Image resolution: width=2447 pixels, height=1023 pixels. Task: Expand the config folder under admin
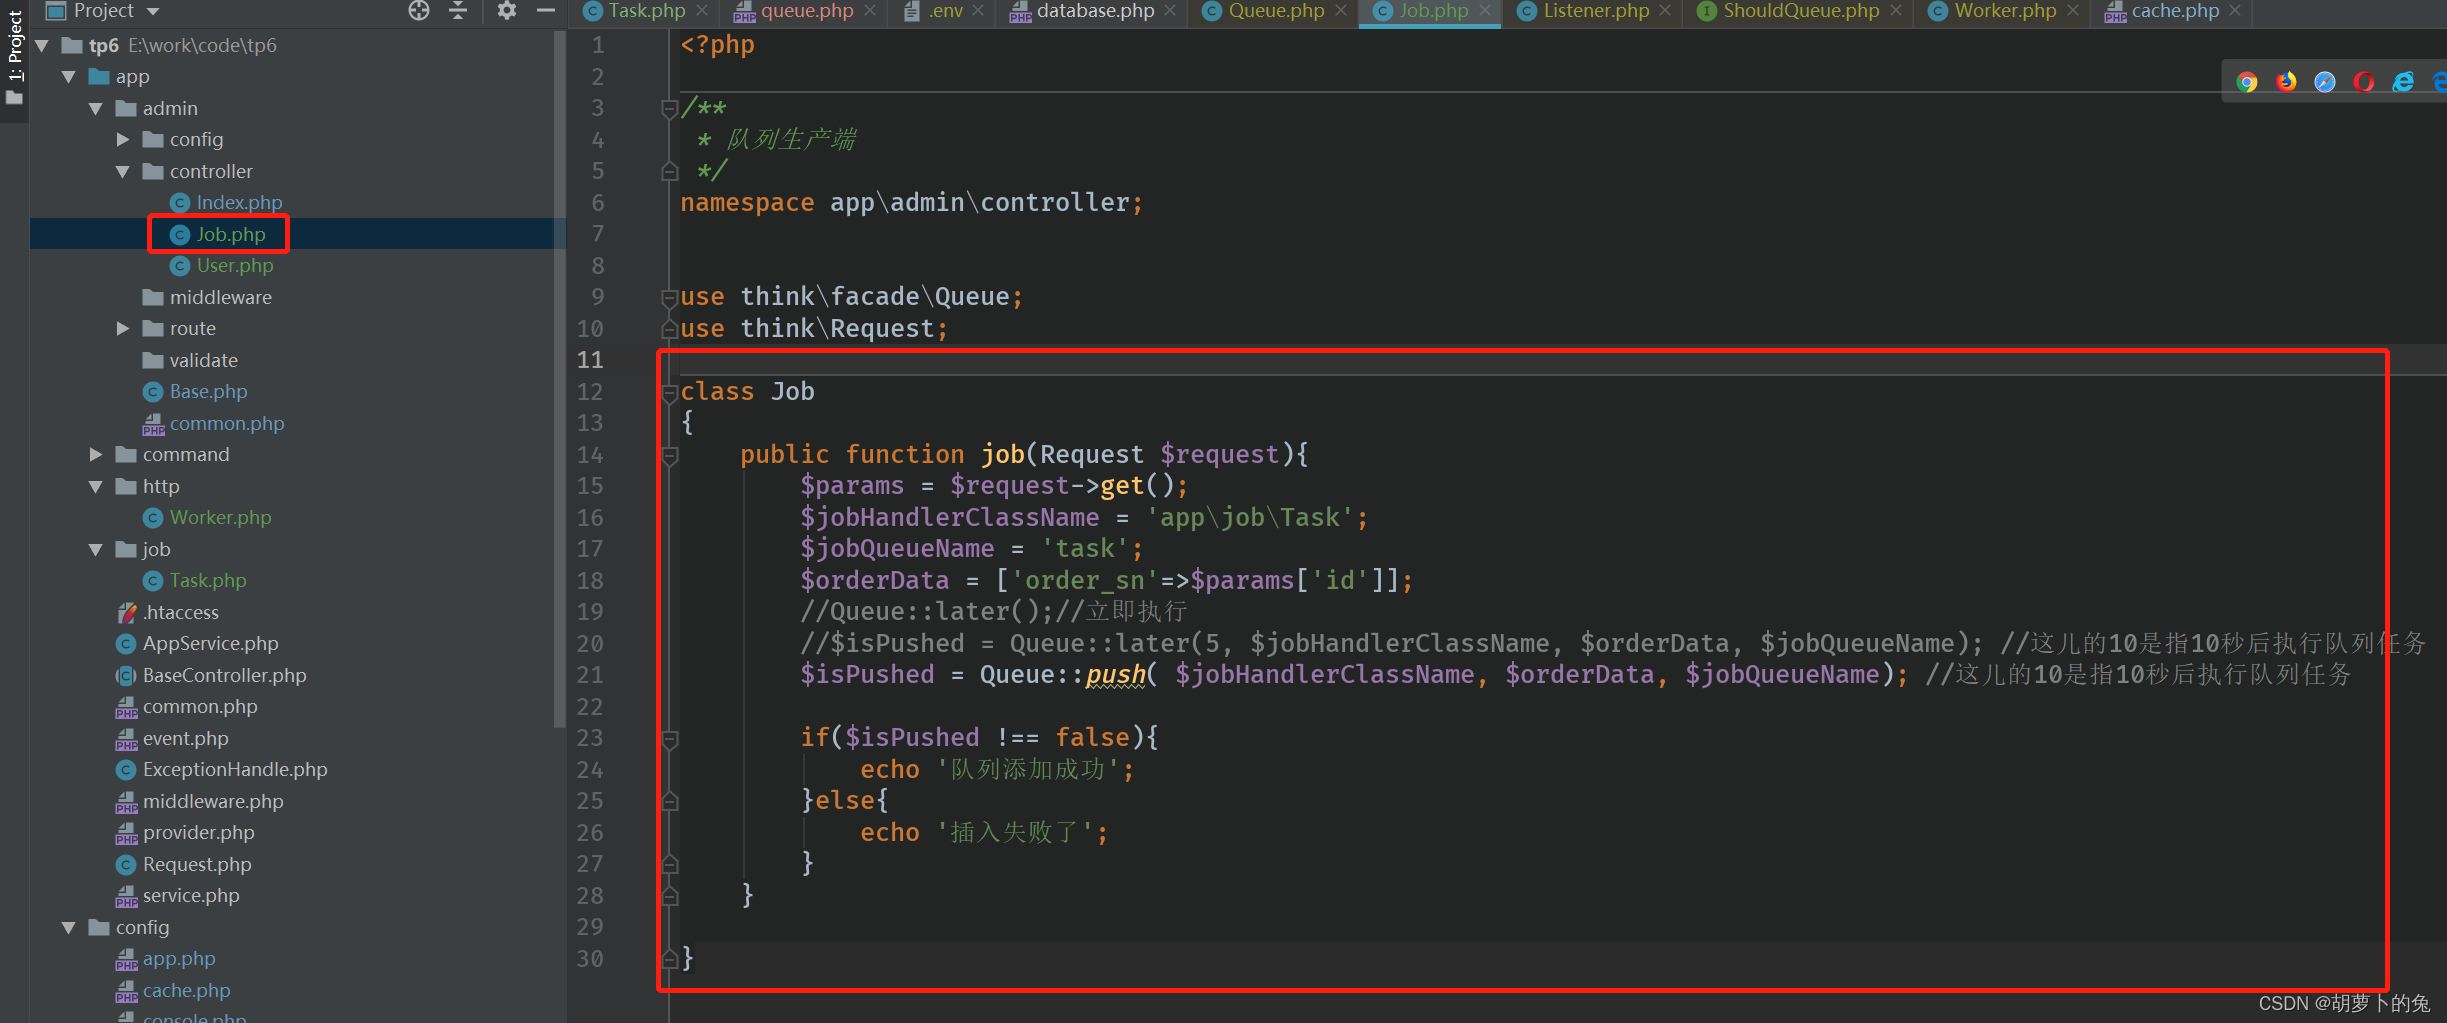[x=122, y=139]
